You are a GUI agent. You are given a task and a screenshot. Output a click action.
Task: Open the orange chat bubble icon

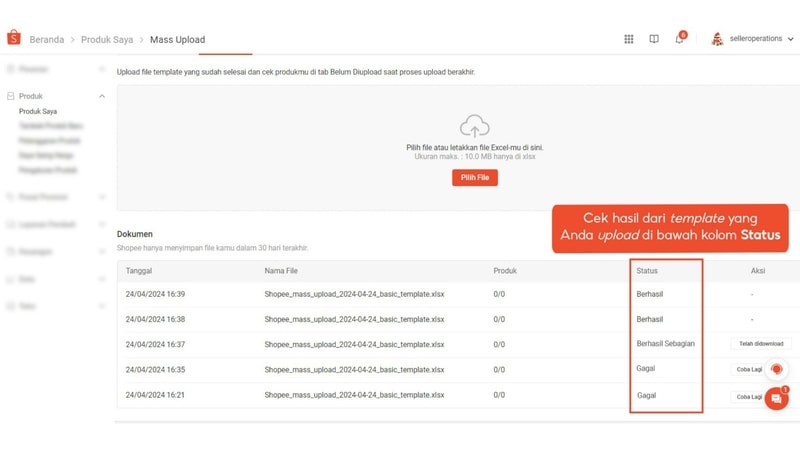(x=777, y=398)
